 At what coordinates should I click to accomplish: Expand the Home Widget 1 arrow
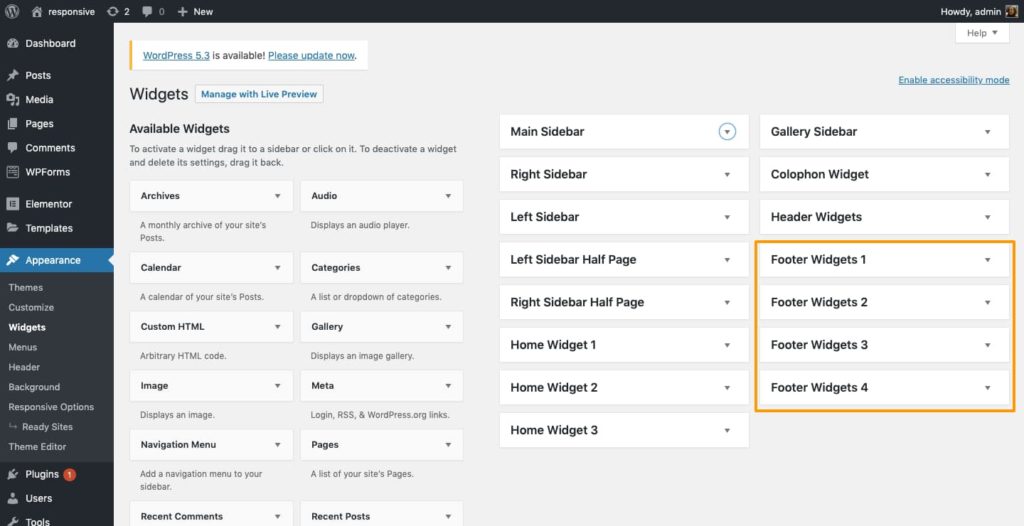[727, 345]
